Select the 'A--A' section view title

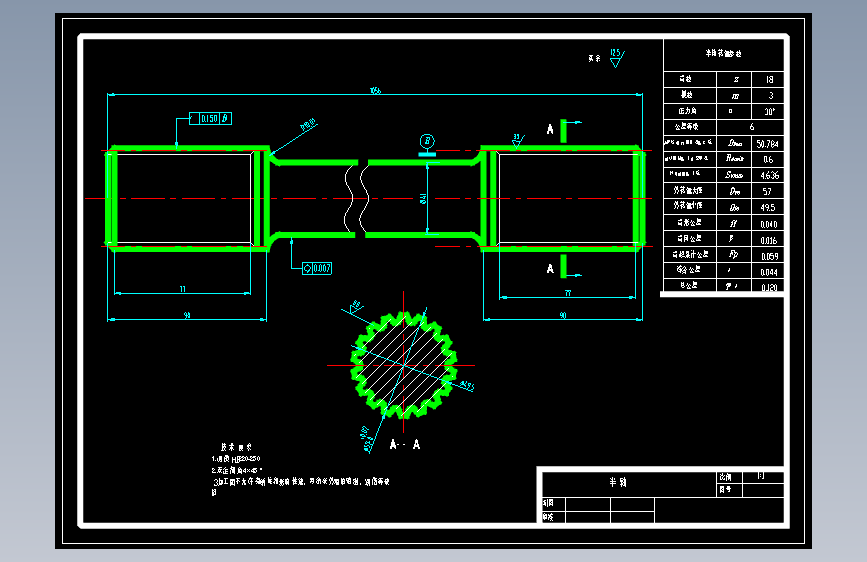[x=405, y=445]
